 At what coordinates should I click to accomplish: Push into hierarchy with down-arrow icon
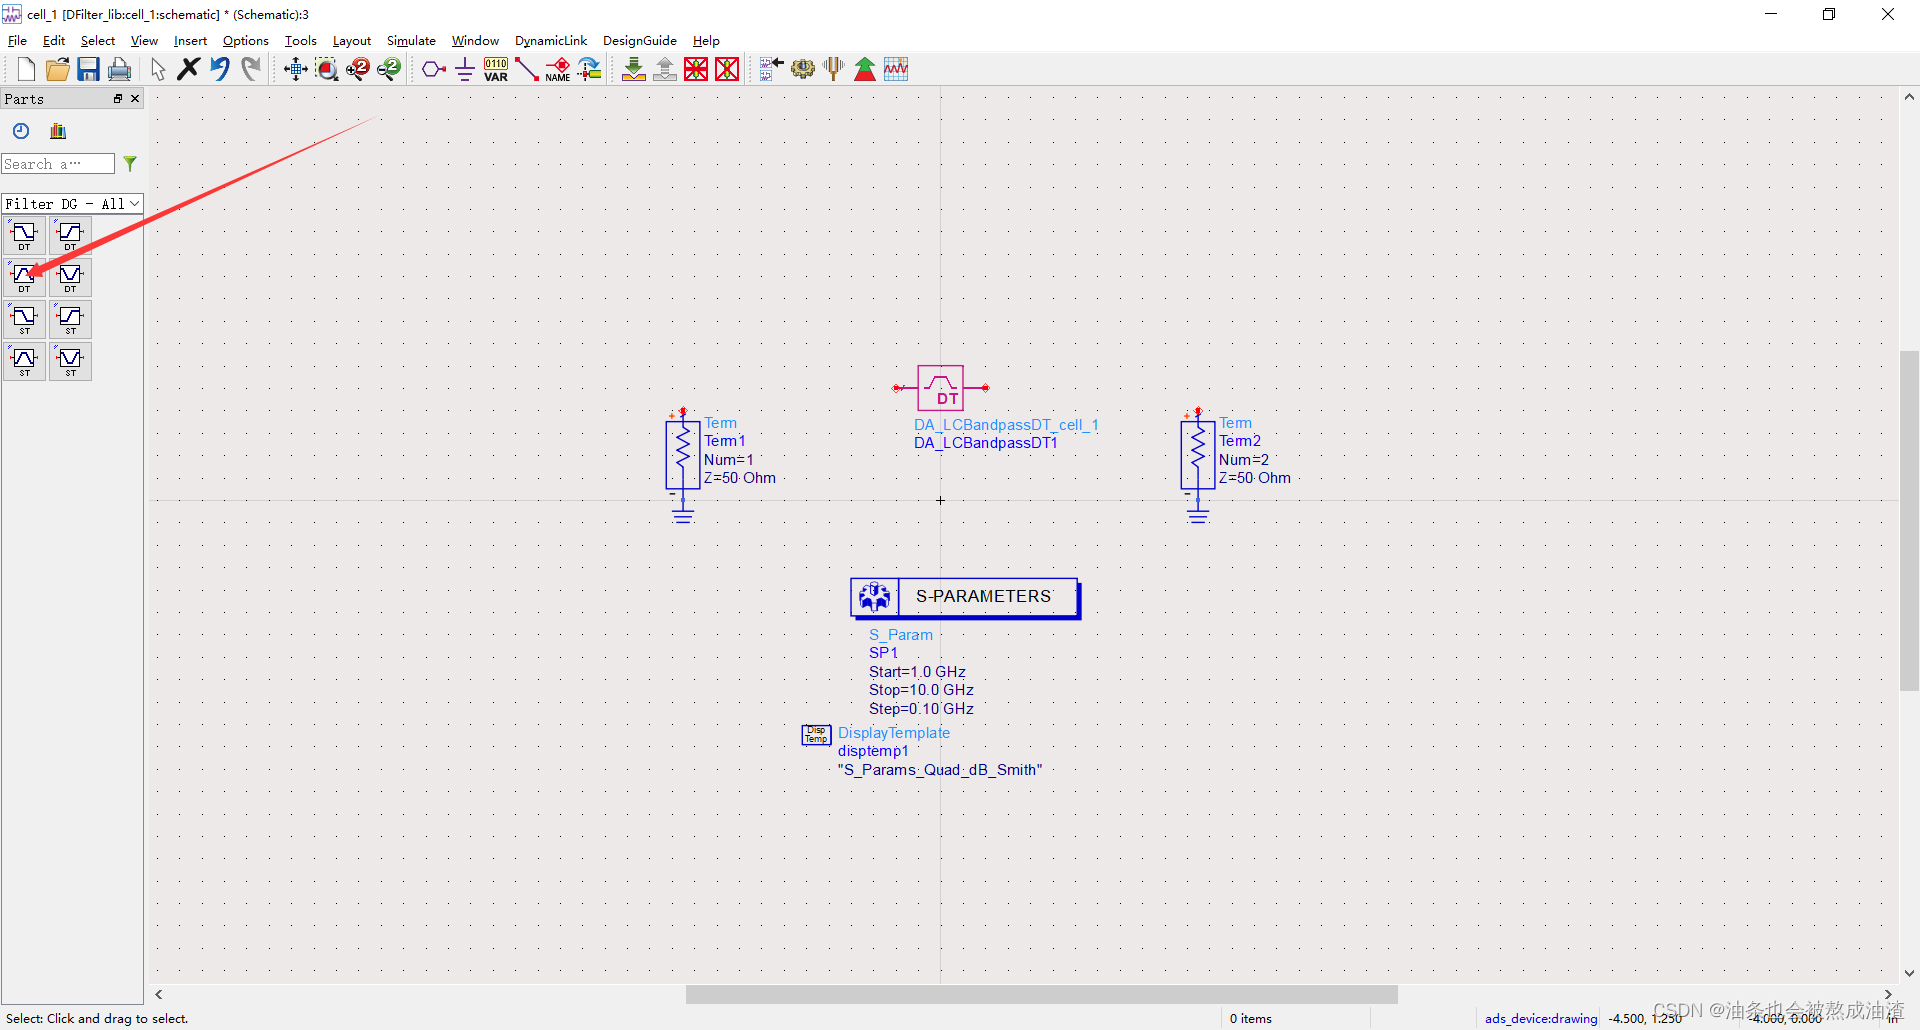pyautogui.click(x=634, y=69)
